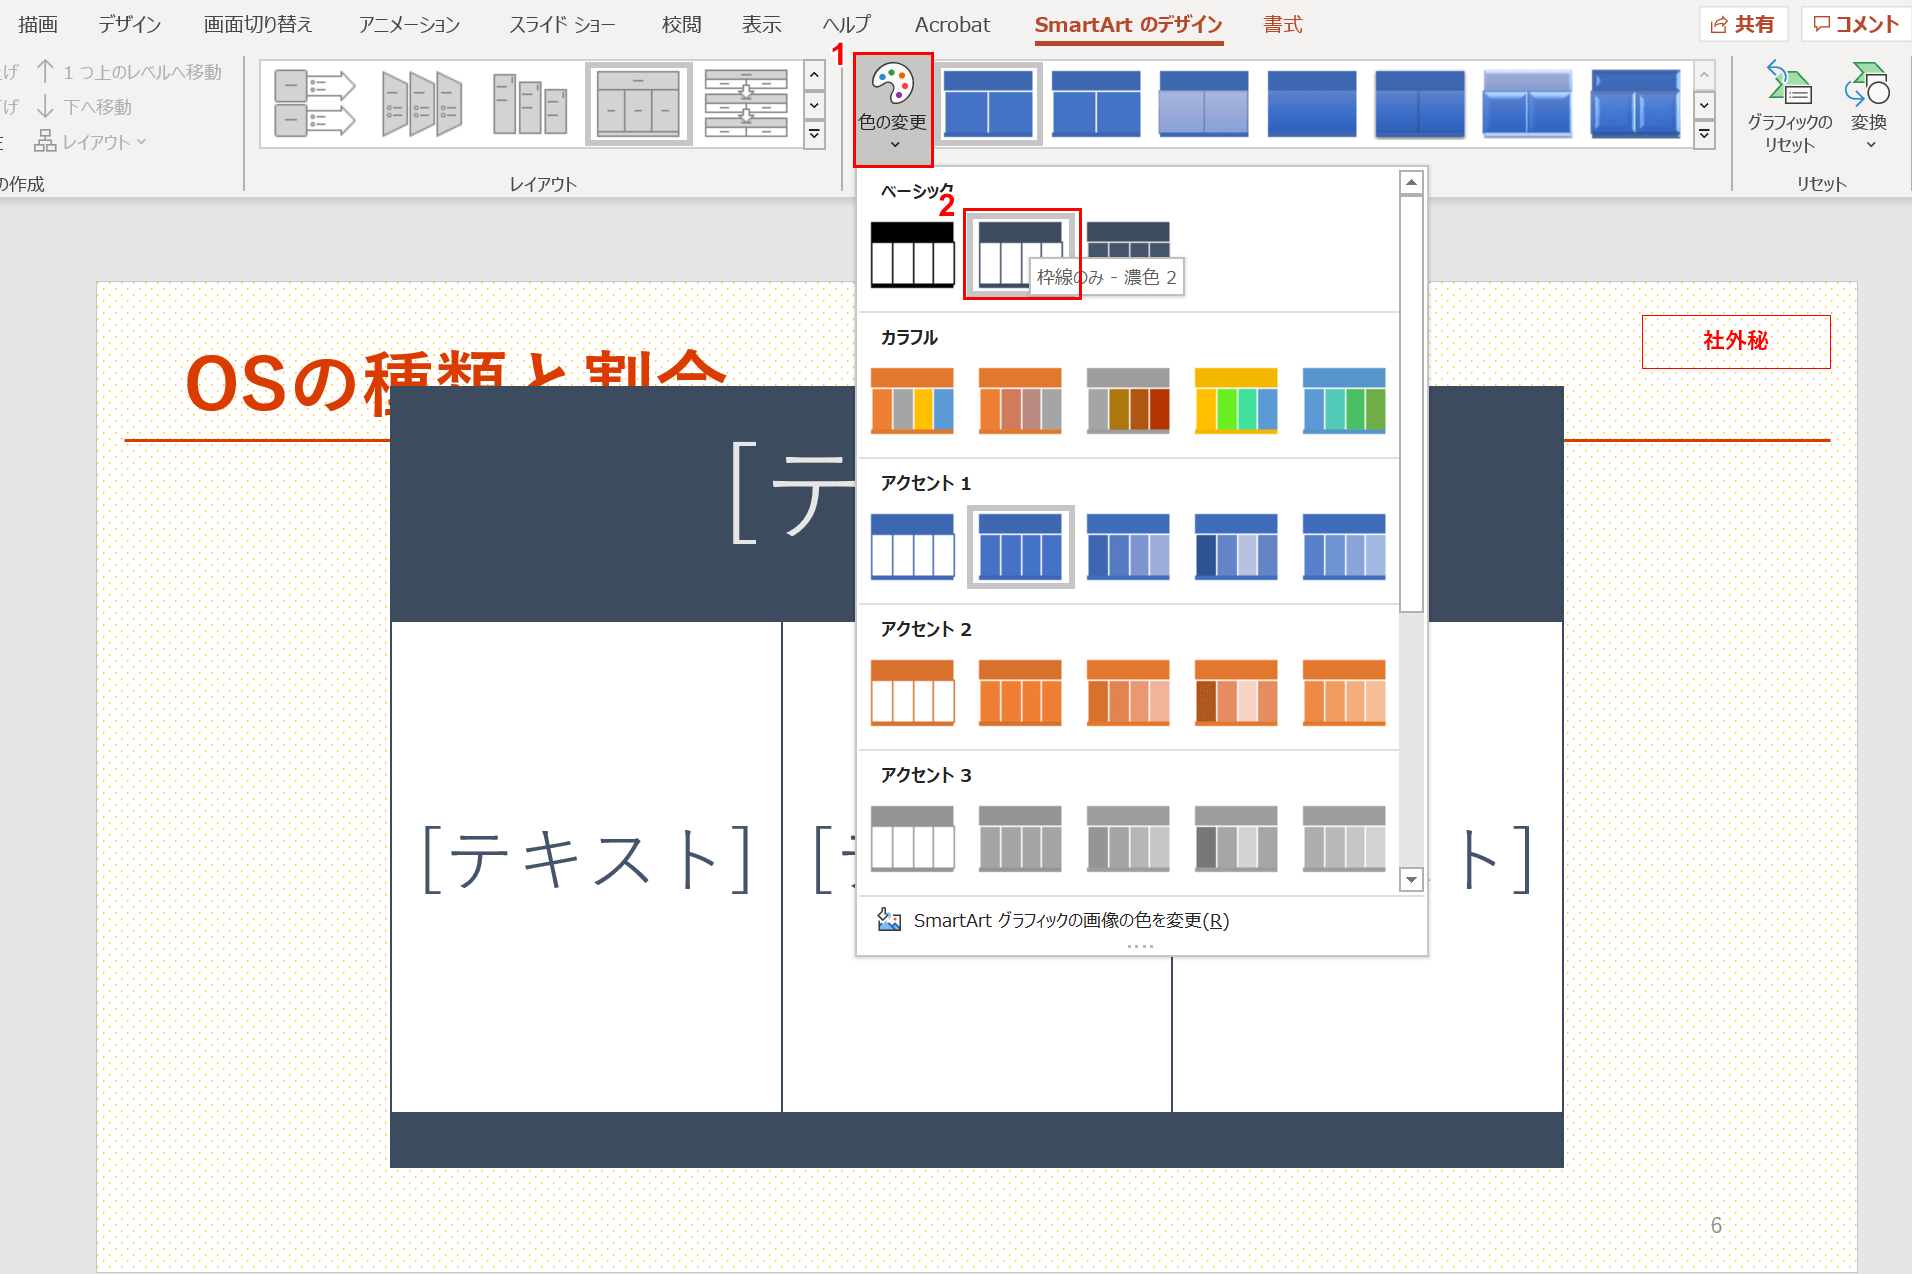This screenshot has width=1912, height=1274.
Task: Choose fifth Accent 3 transparent scheme
Action: pyautogui.click(x=1344, y=838)
